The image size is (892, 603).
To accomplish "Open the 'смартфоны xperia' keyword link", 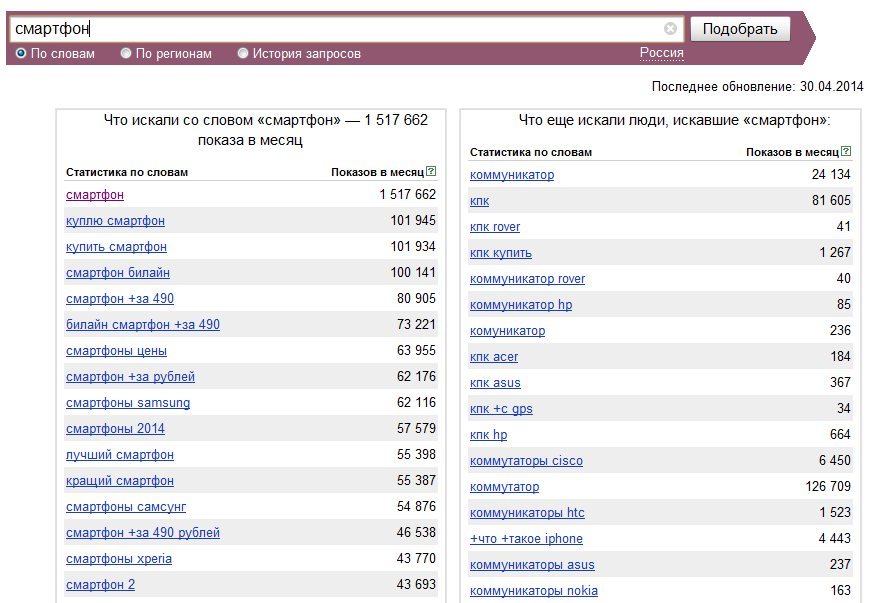I will pos(119,559).
